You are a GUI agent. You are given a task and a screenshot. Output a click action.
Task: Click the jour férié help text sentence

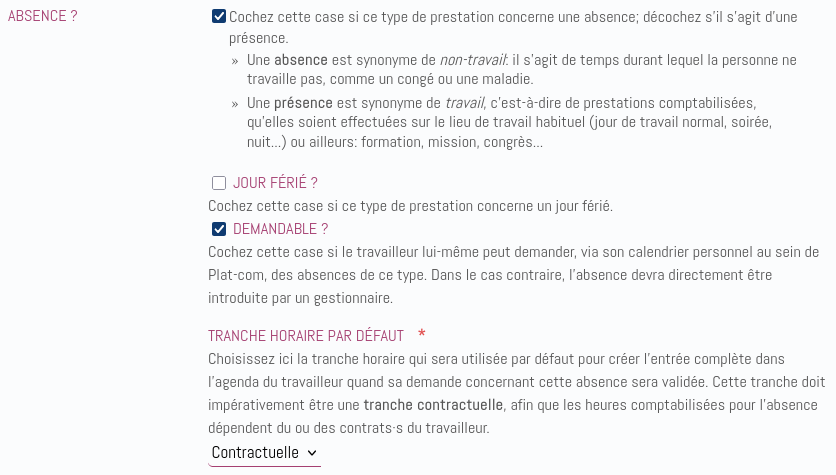click(x=410, y=206)
